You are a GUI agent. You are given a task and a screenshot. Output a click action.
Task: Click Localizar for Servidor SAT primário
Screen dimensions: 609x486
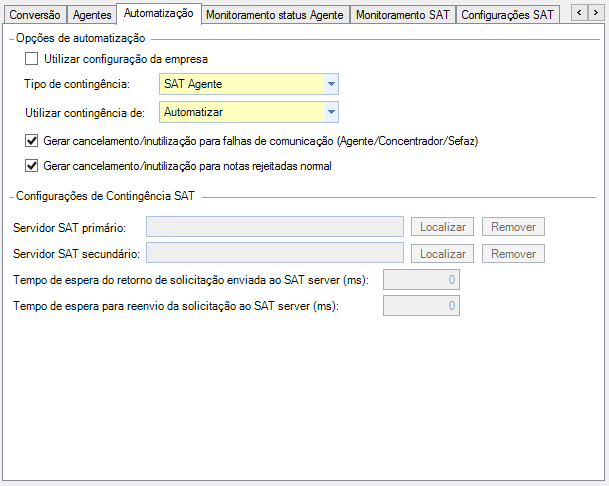tap(443, 227)
